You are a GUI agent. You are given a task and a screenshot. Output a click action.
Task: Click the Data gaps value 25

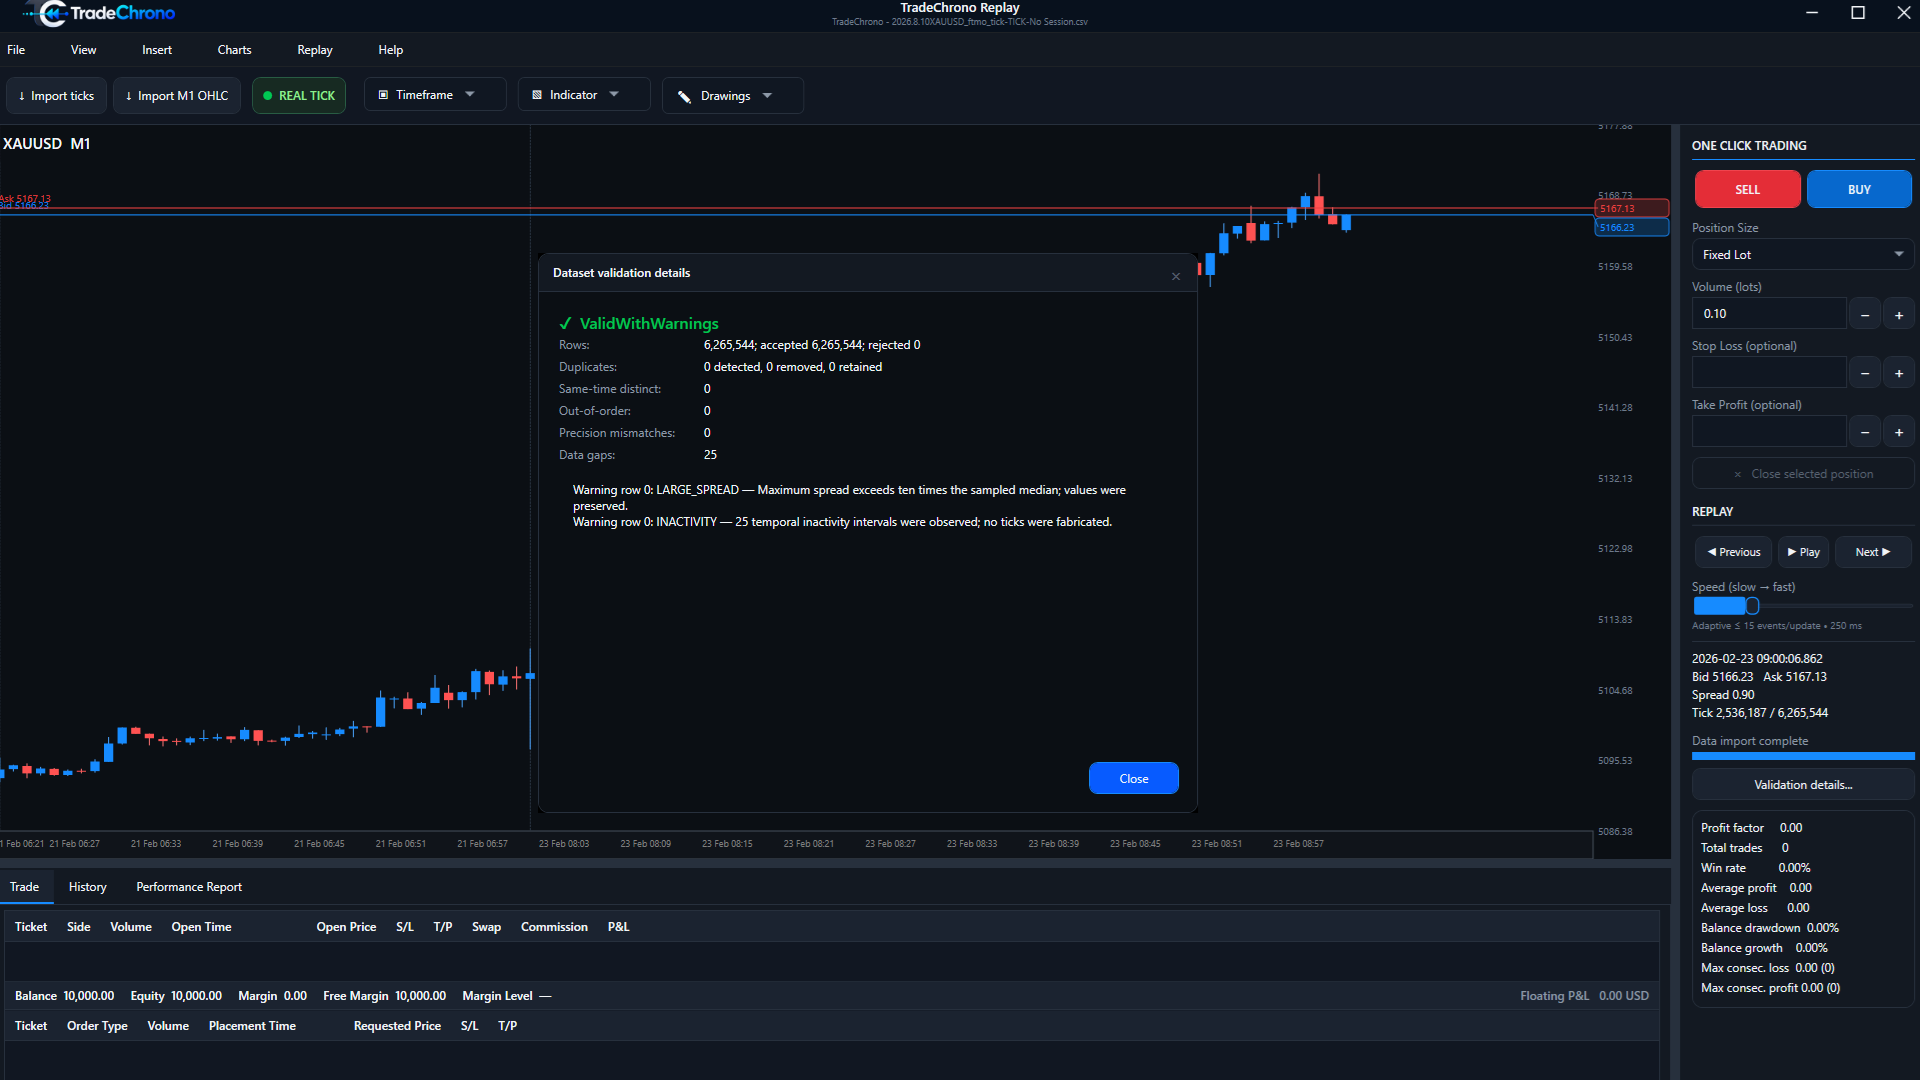710,455
